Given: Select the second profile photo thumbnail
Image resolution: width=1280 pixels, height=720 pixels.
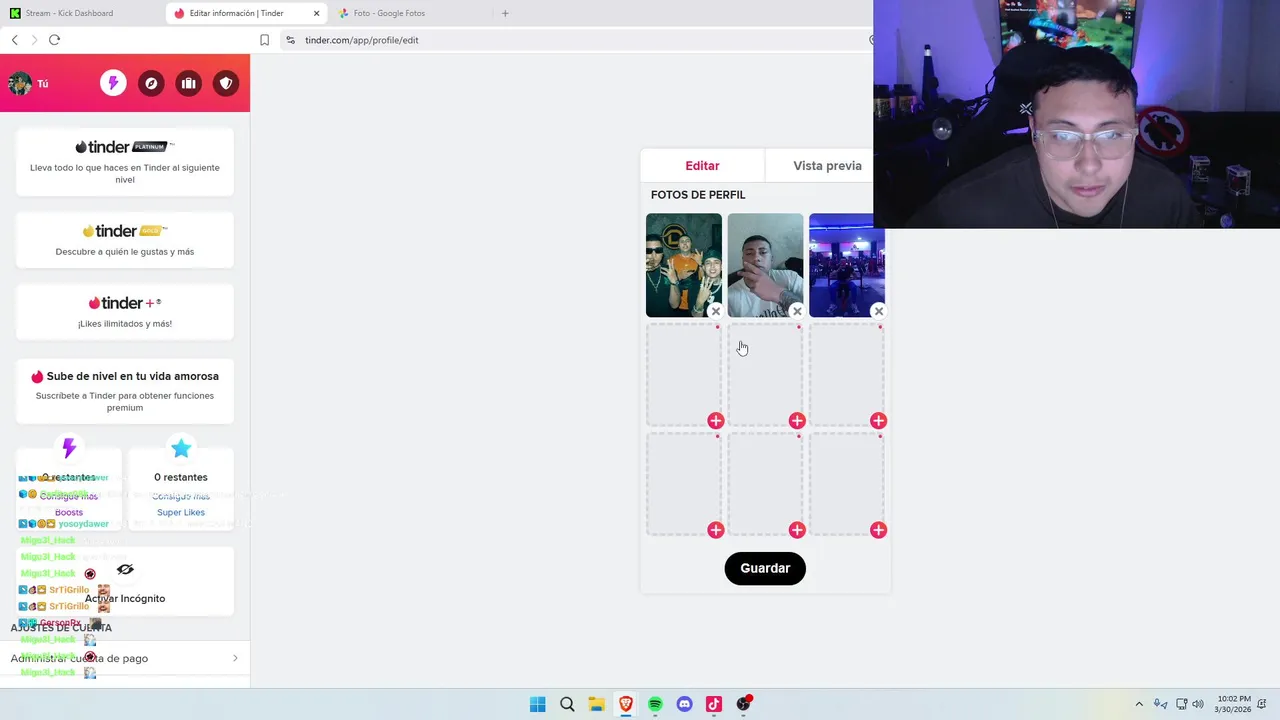Looking at the screenshot, I should (765, 265).
